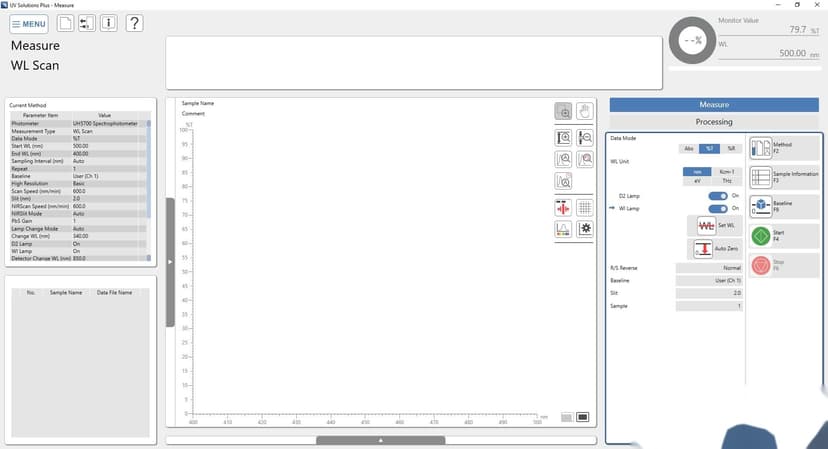Click the Set WL icon

[706, 226]
